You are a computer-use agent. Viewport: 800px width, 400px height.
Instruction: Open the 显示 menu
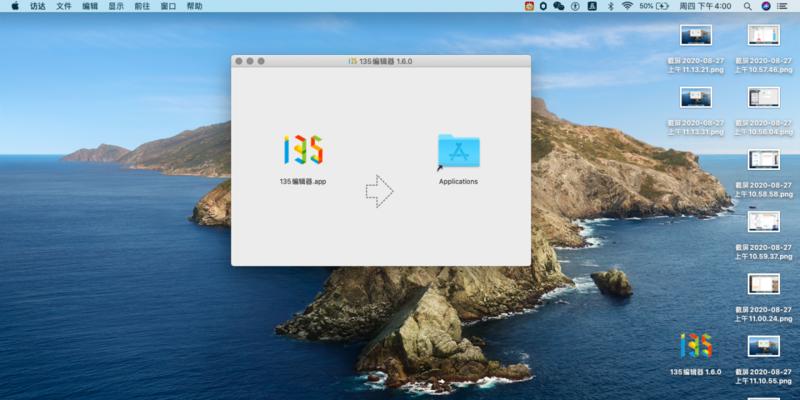[x=116, y=6]
